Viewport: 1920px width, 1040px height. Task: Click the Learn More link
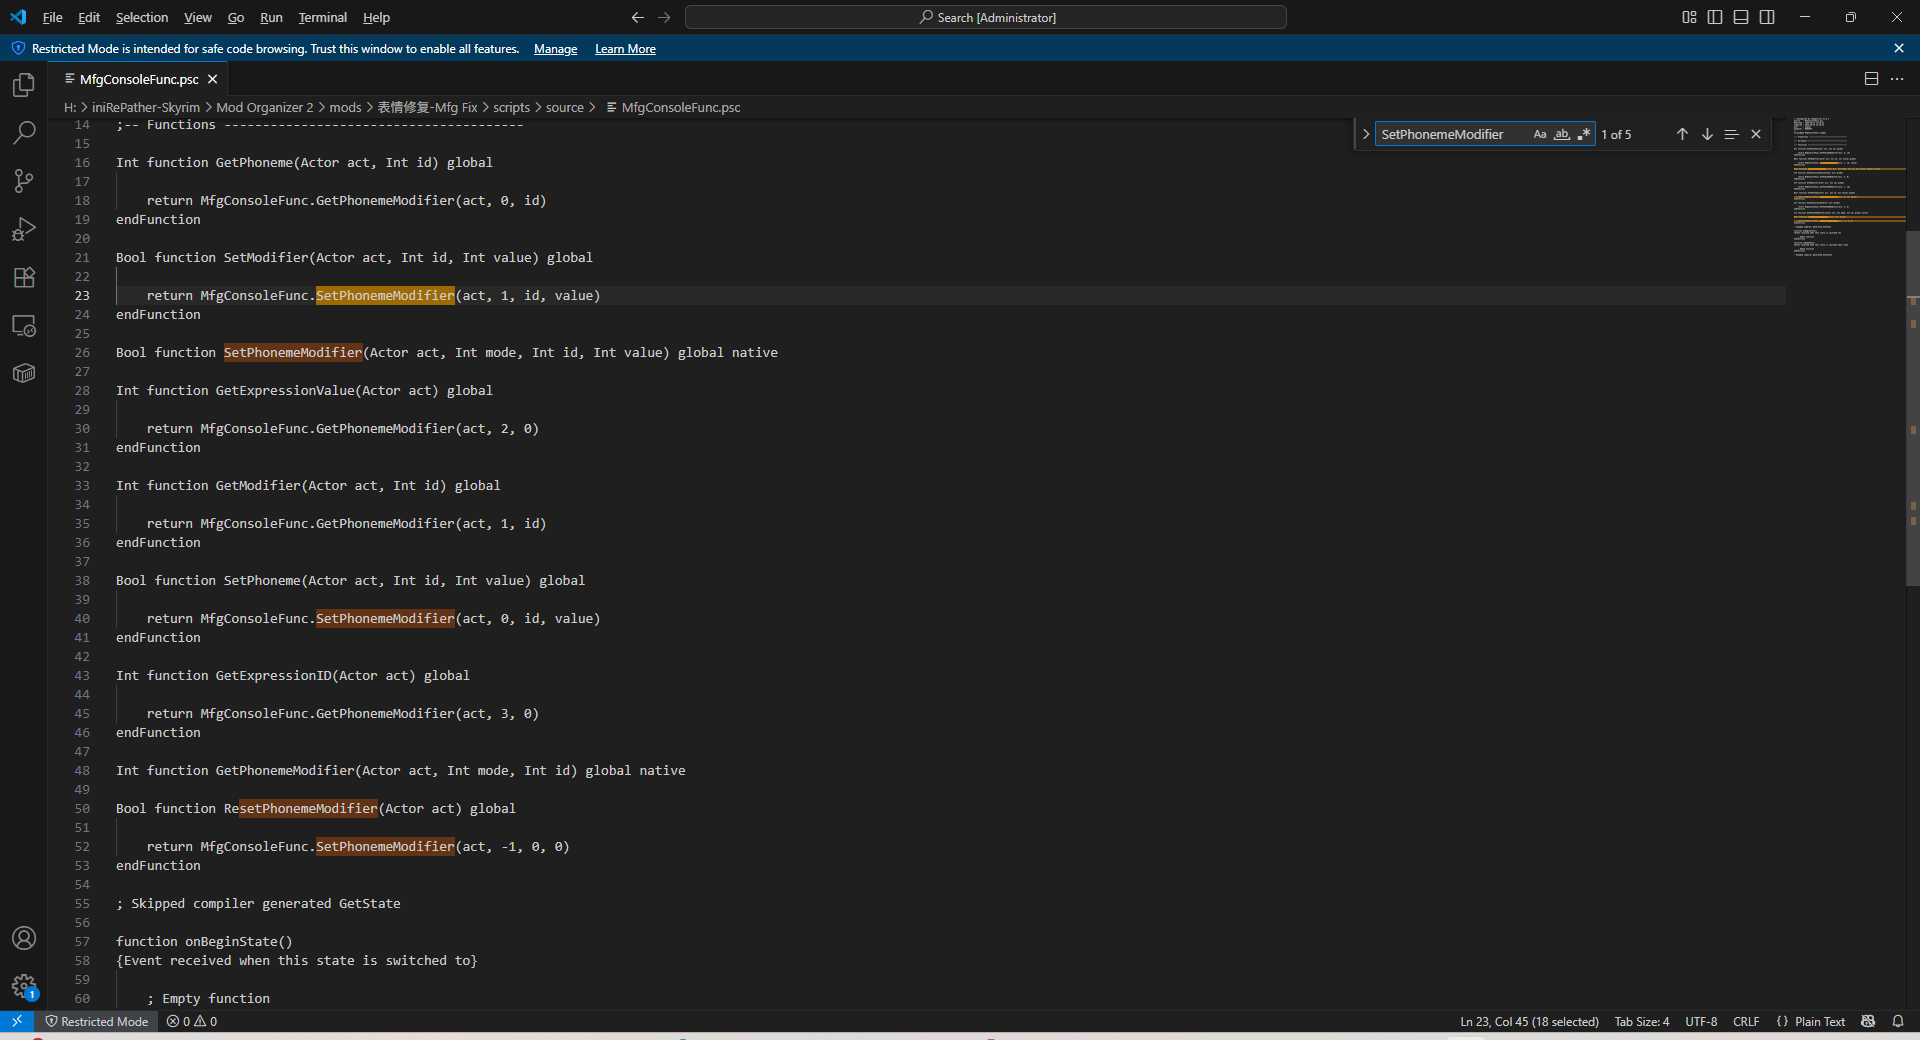625,49
